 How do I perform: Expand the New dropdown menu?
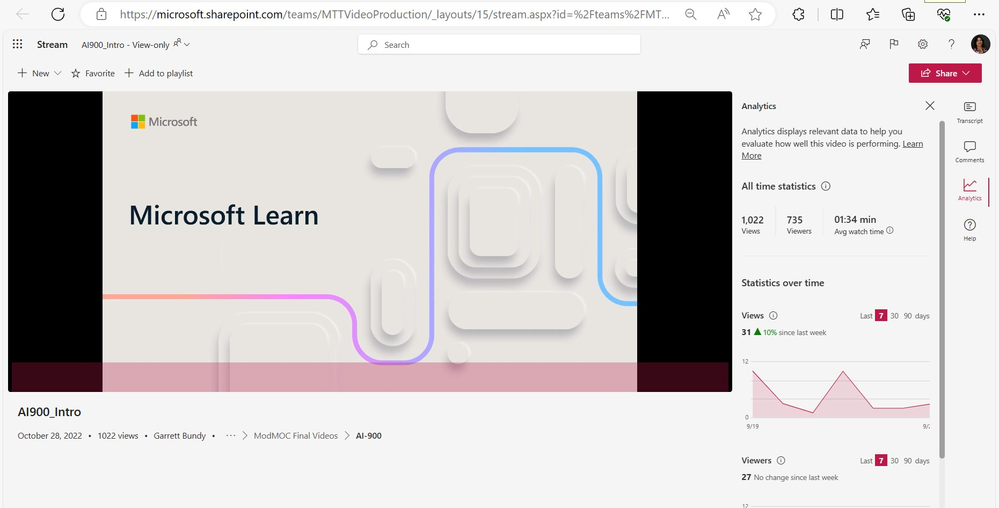(40, 73)
